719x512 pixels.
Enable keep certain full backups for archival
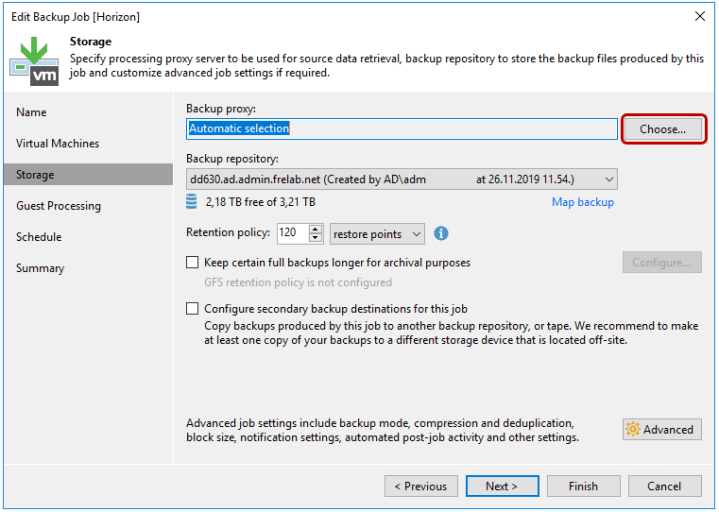pyautogui.click(x=193, y=263)
